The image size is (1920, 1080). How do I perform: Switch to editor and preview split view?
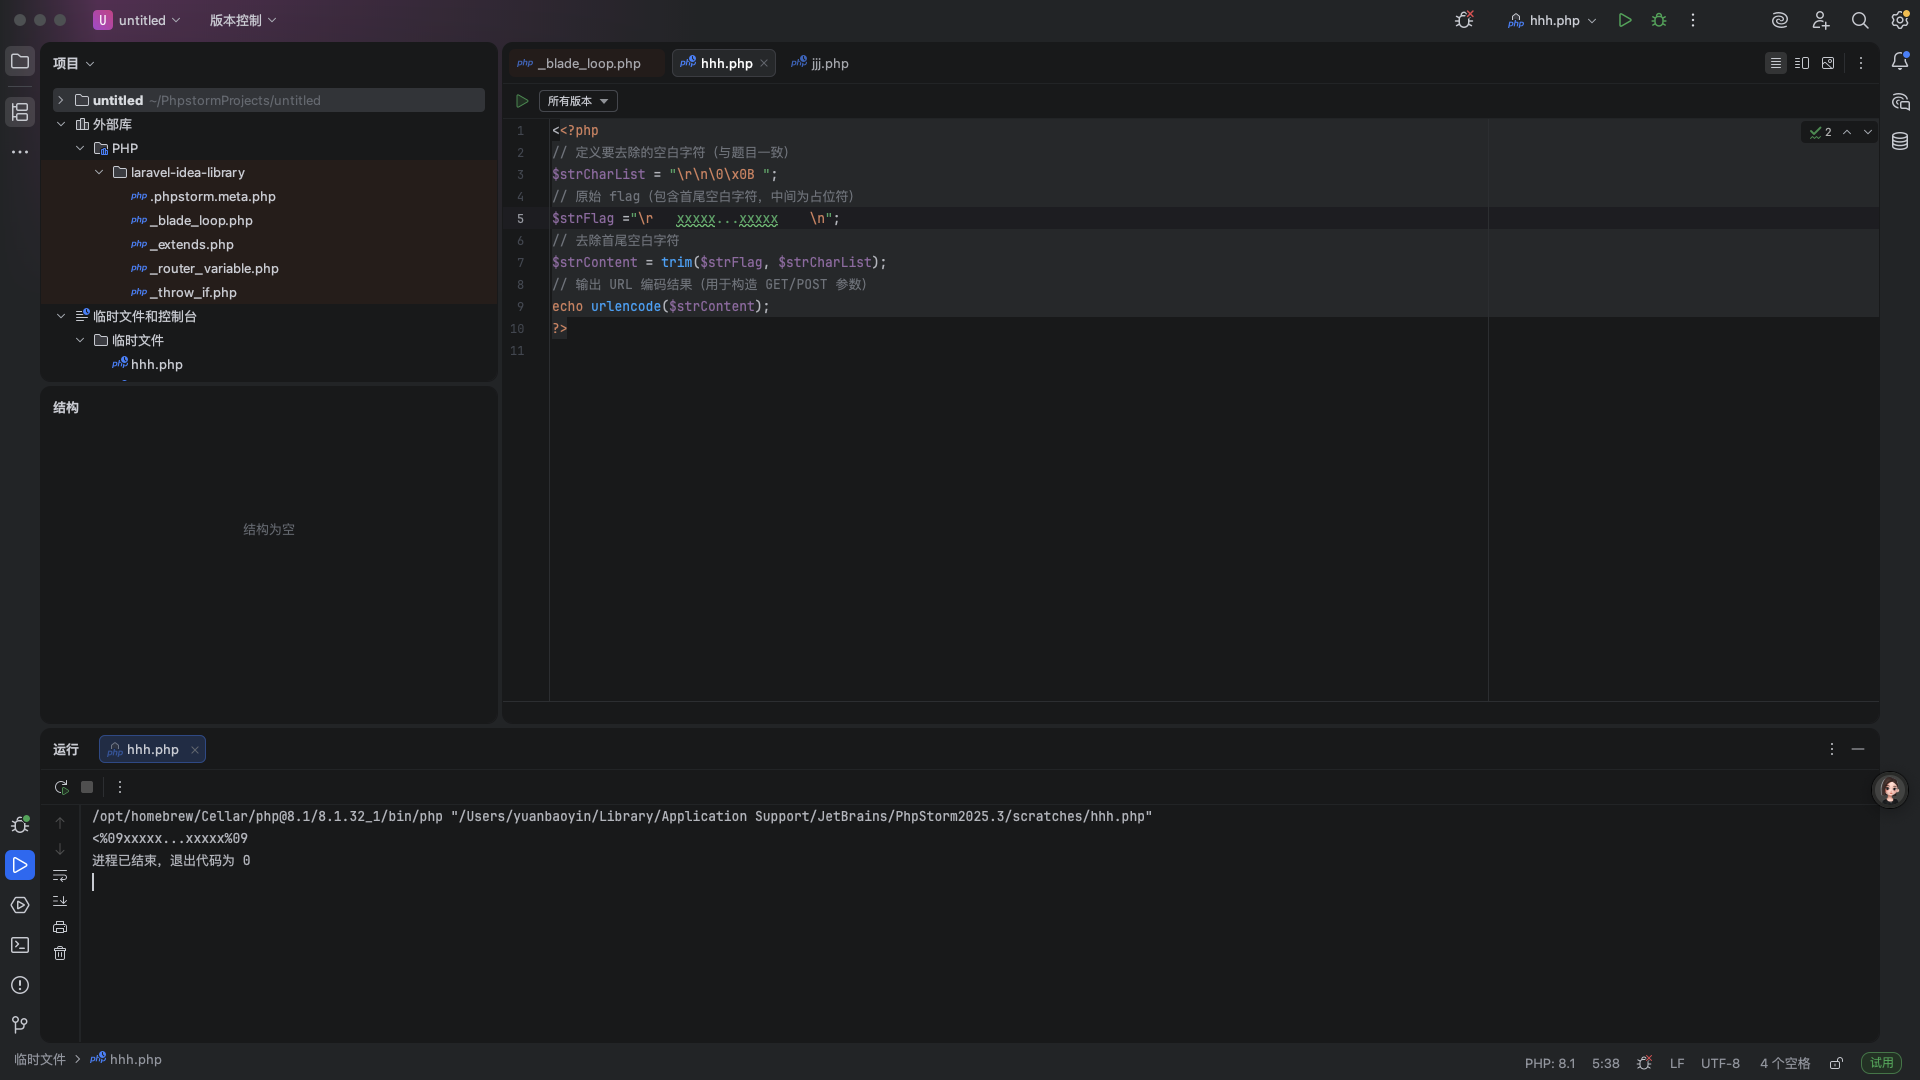1802,63
